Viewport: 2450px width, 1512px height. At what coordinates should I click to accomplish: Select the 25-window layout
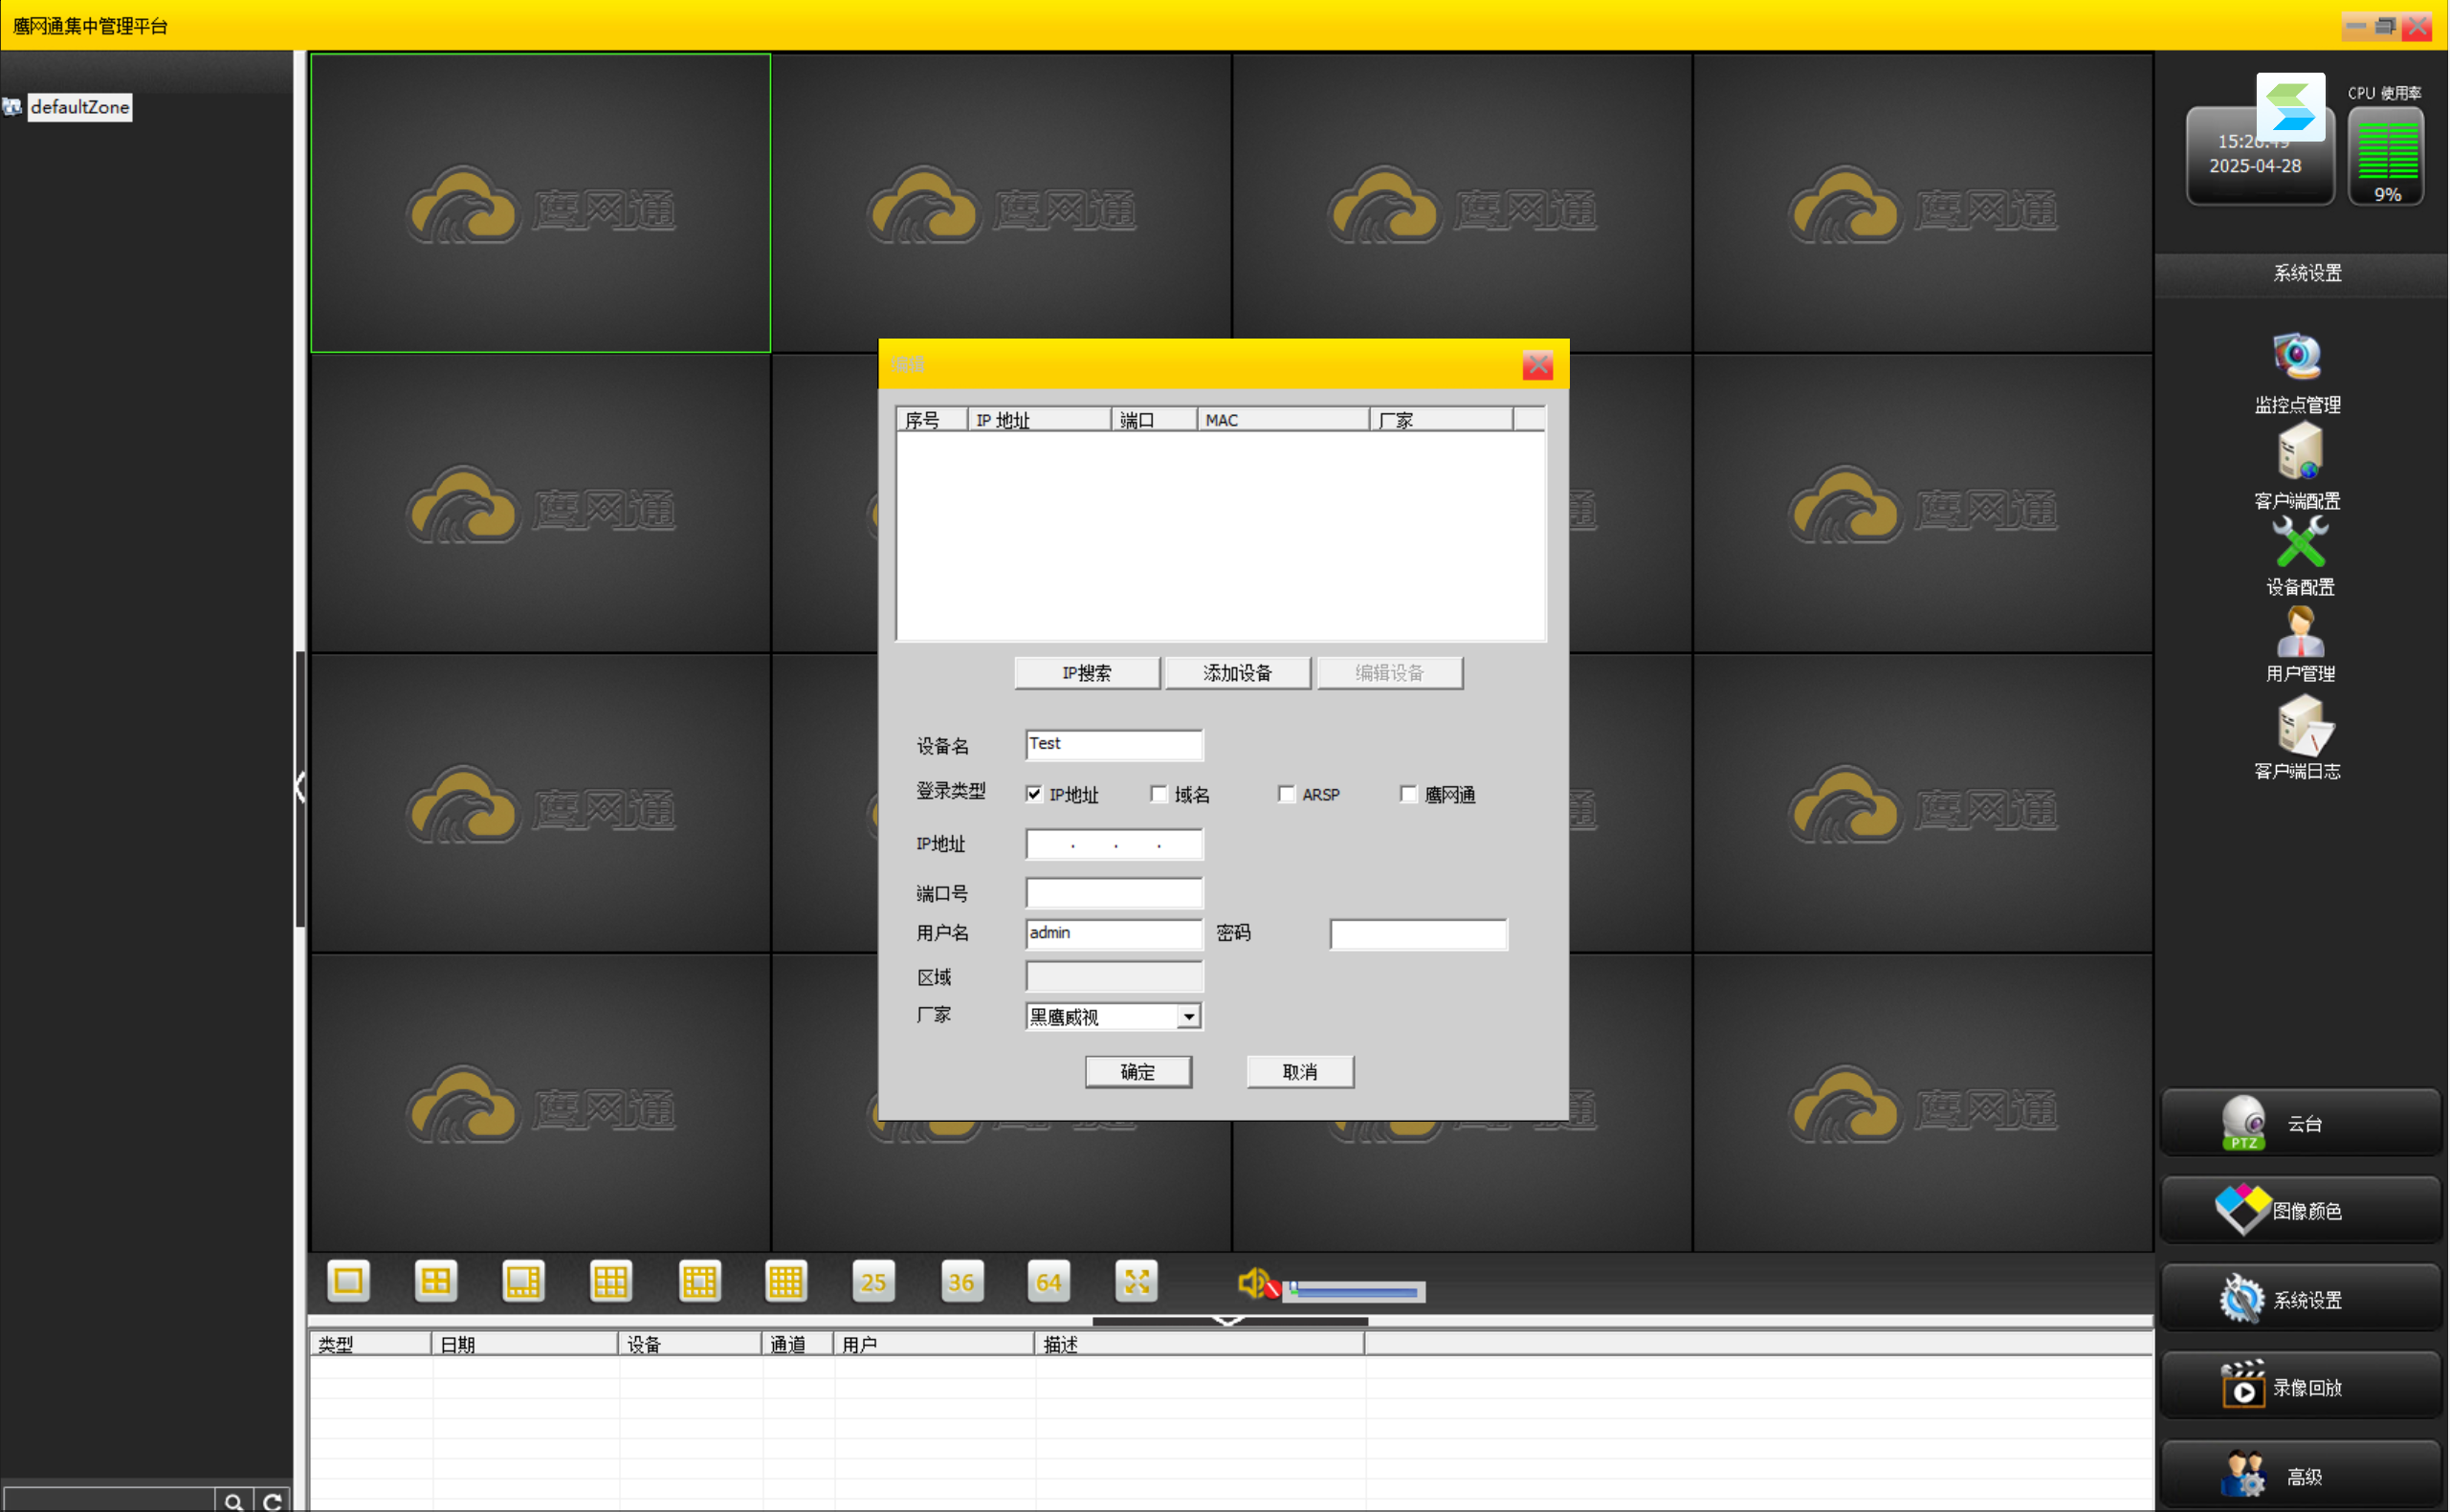(x=874, y=1281)
